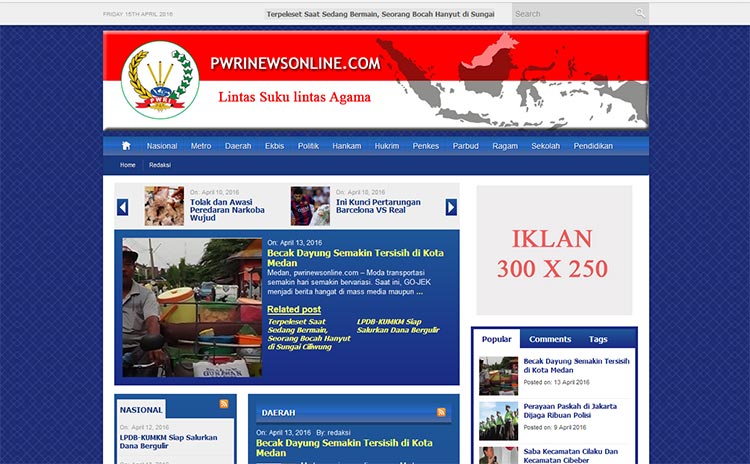Type in the Search input field

[572, 14]
